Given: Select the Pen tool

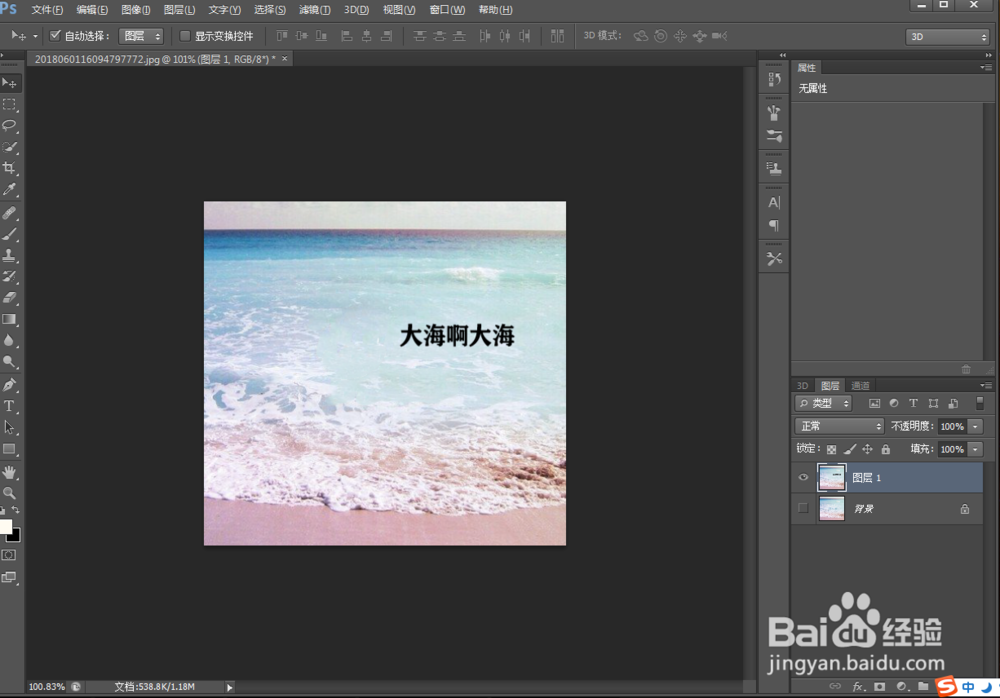Looking at the screenshot, I should tap(10, 385).
